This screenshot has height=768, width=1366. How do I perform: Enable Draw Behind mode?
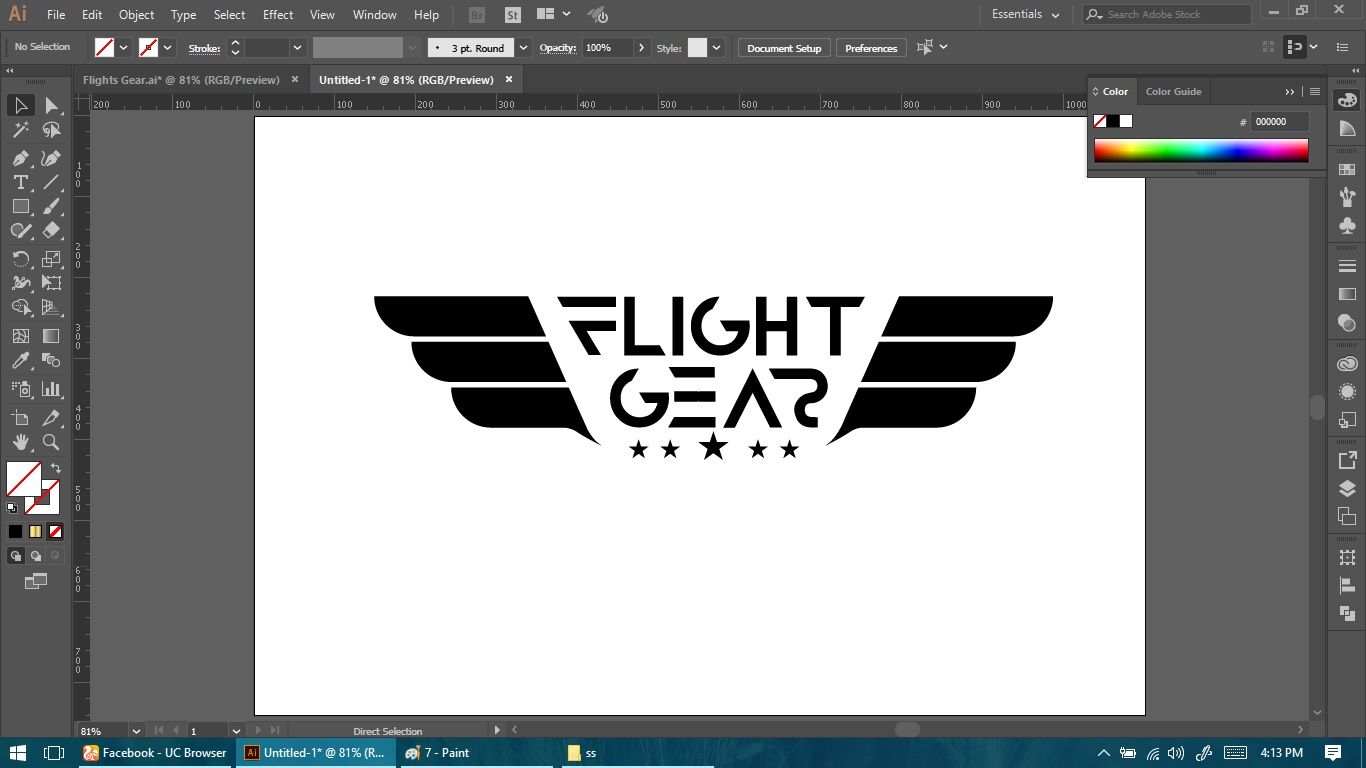(x=36, y=556)
